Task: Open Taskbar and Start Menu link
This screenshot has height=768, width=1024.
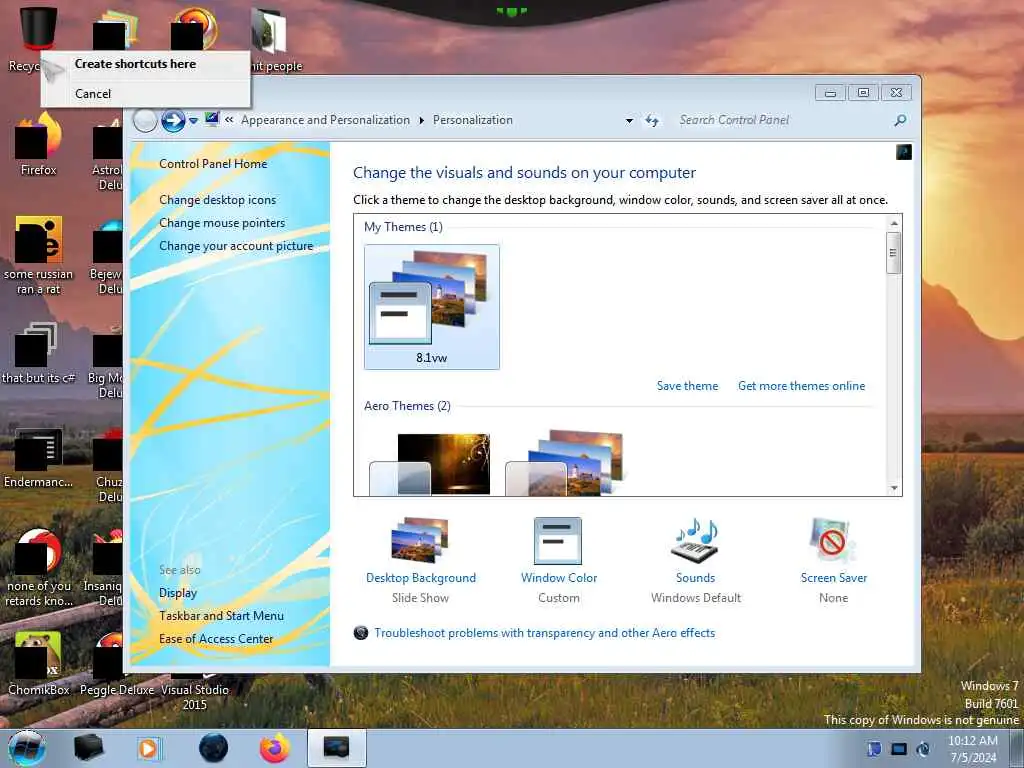Action: click(x=221, y=616)
